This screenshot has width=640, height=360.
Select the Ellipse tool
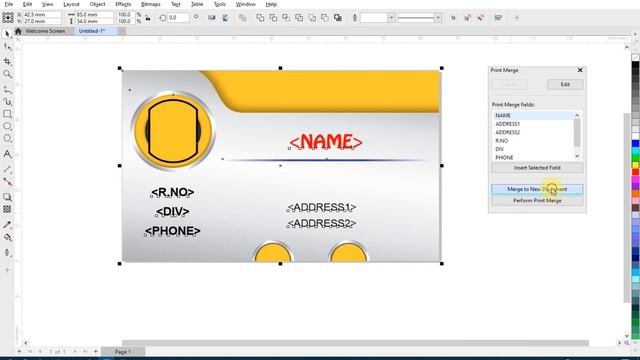click(7, 126)
